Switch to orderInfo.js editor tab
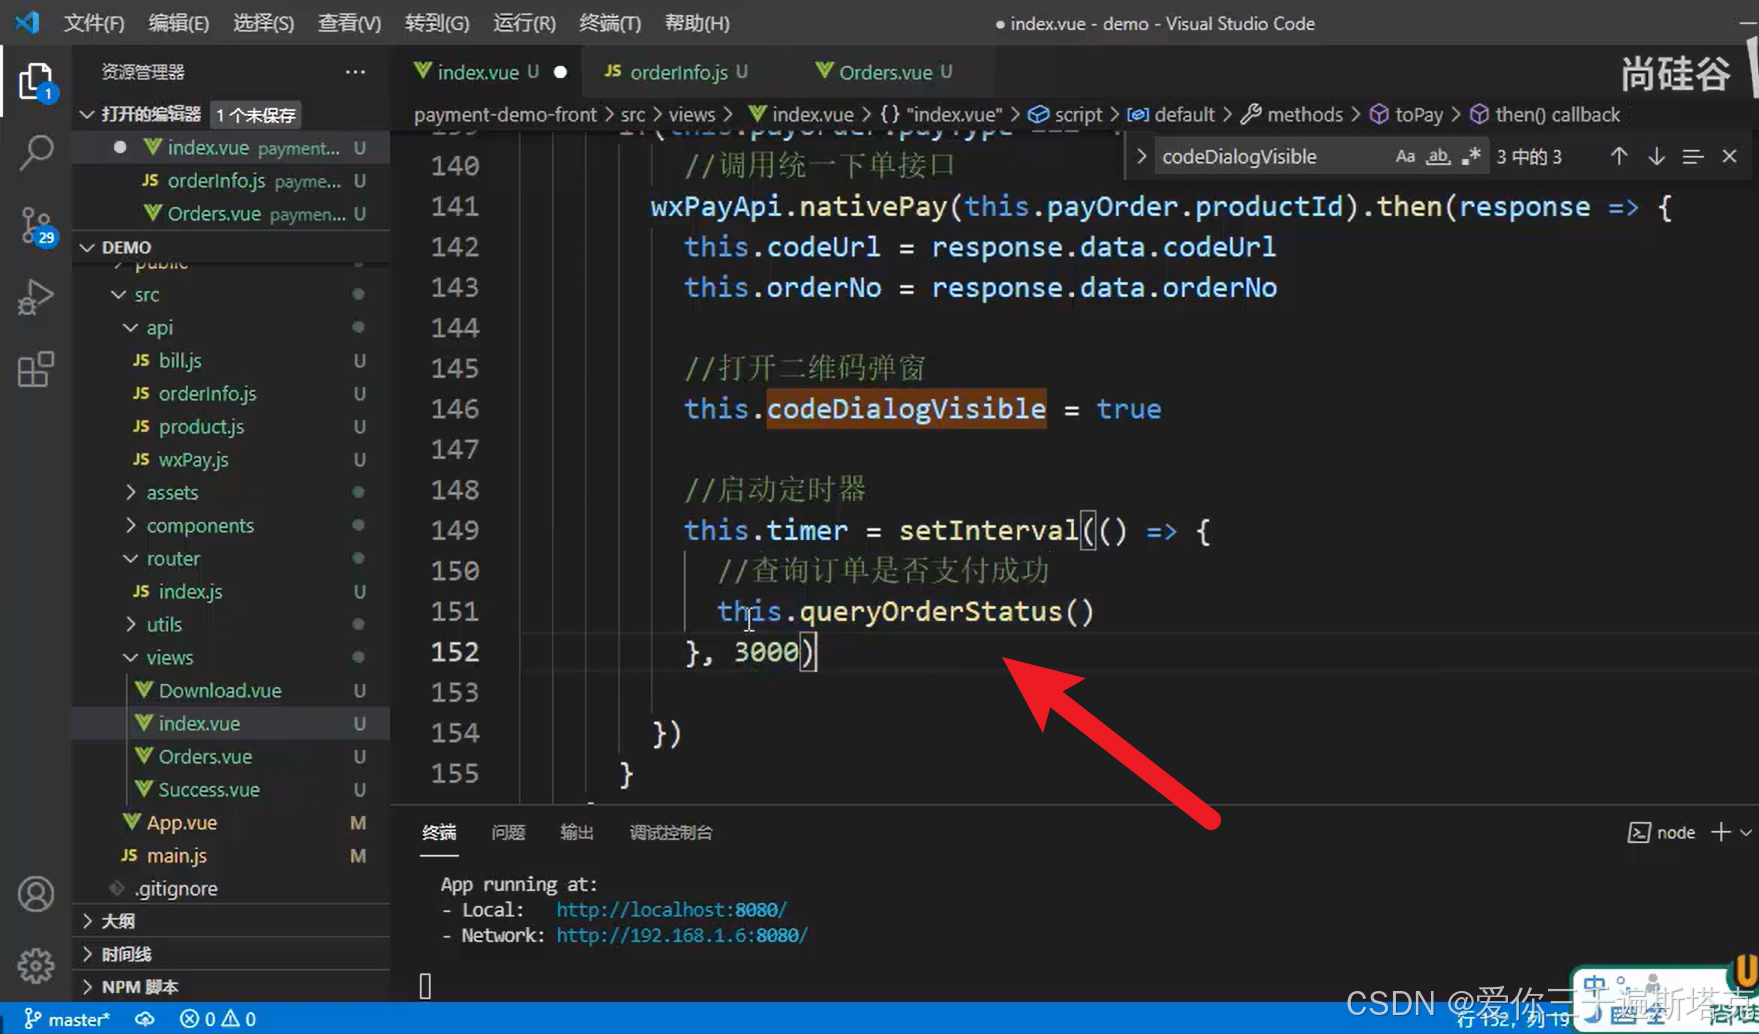1759x1034 pixels. tap(678, 72)
